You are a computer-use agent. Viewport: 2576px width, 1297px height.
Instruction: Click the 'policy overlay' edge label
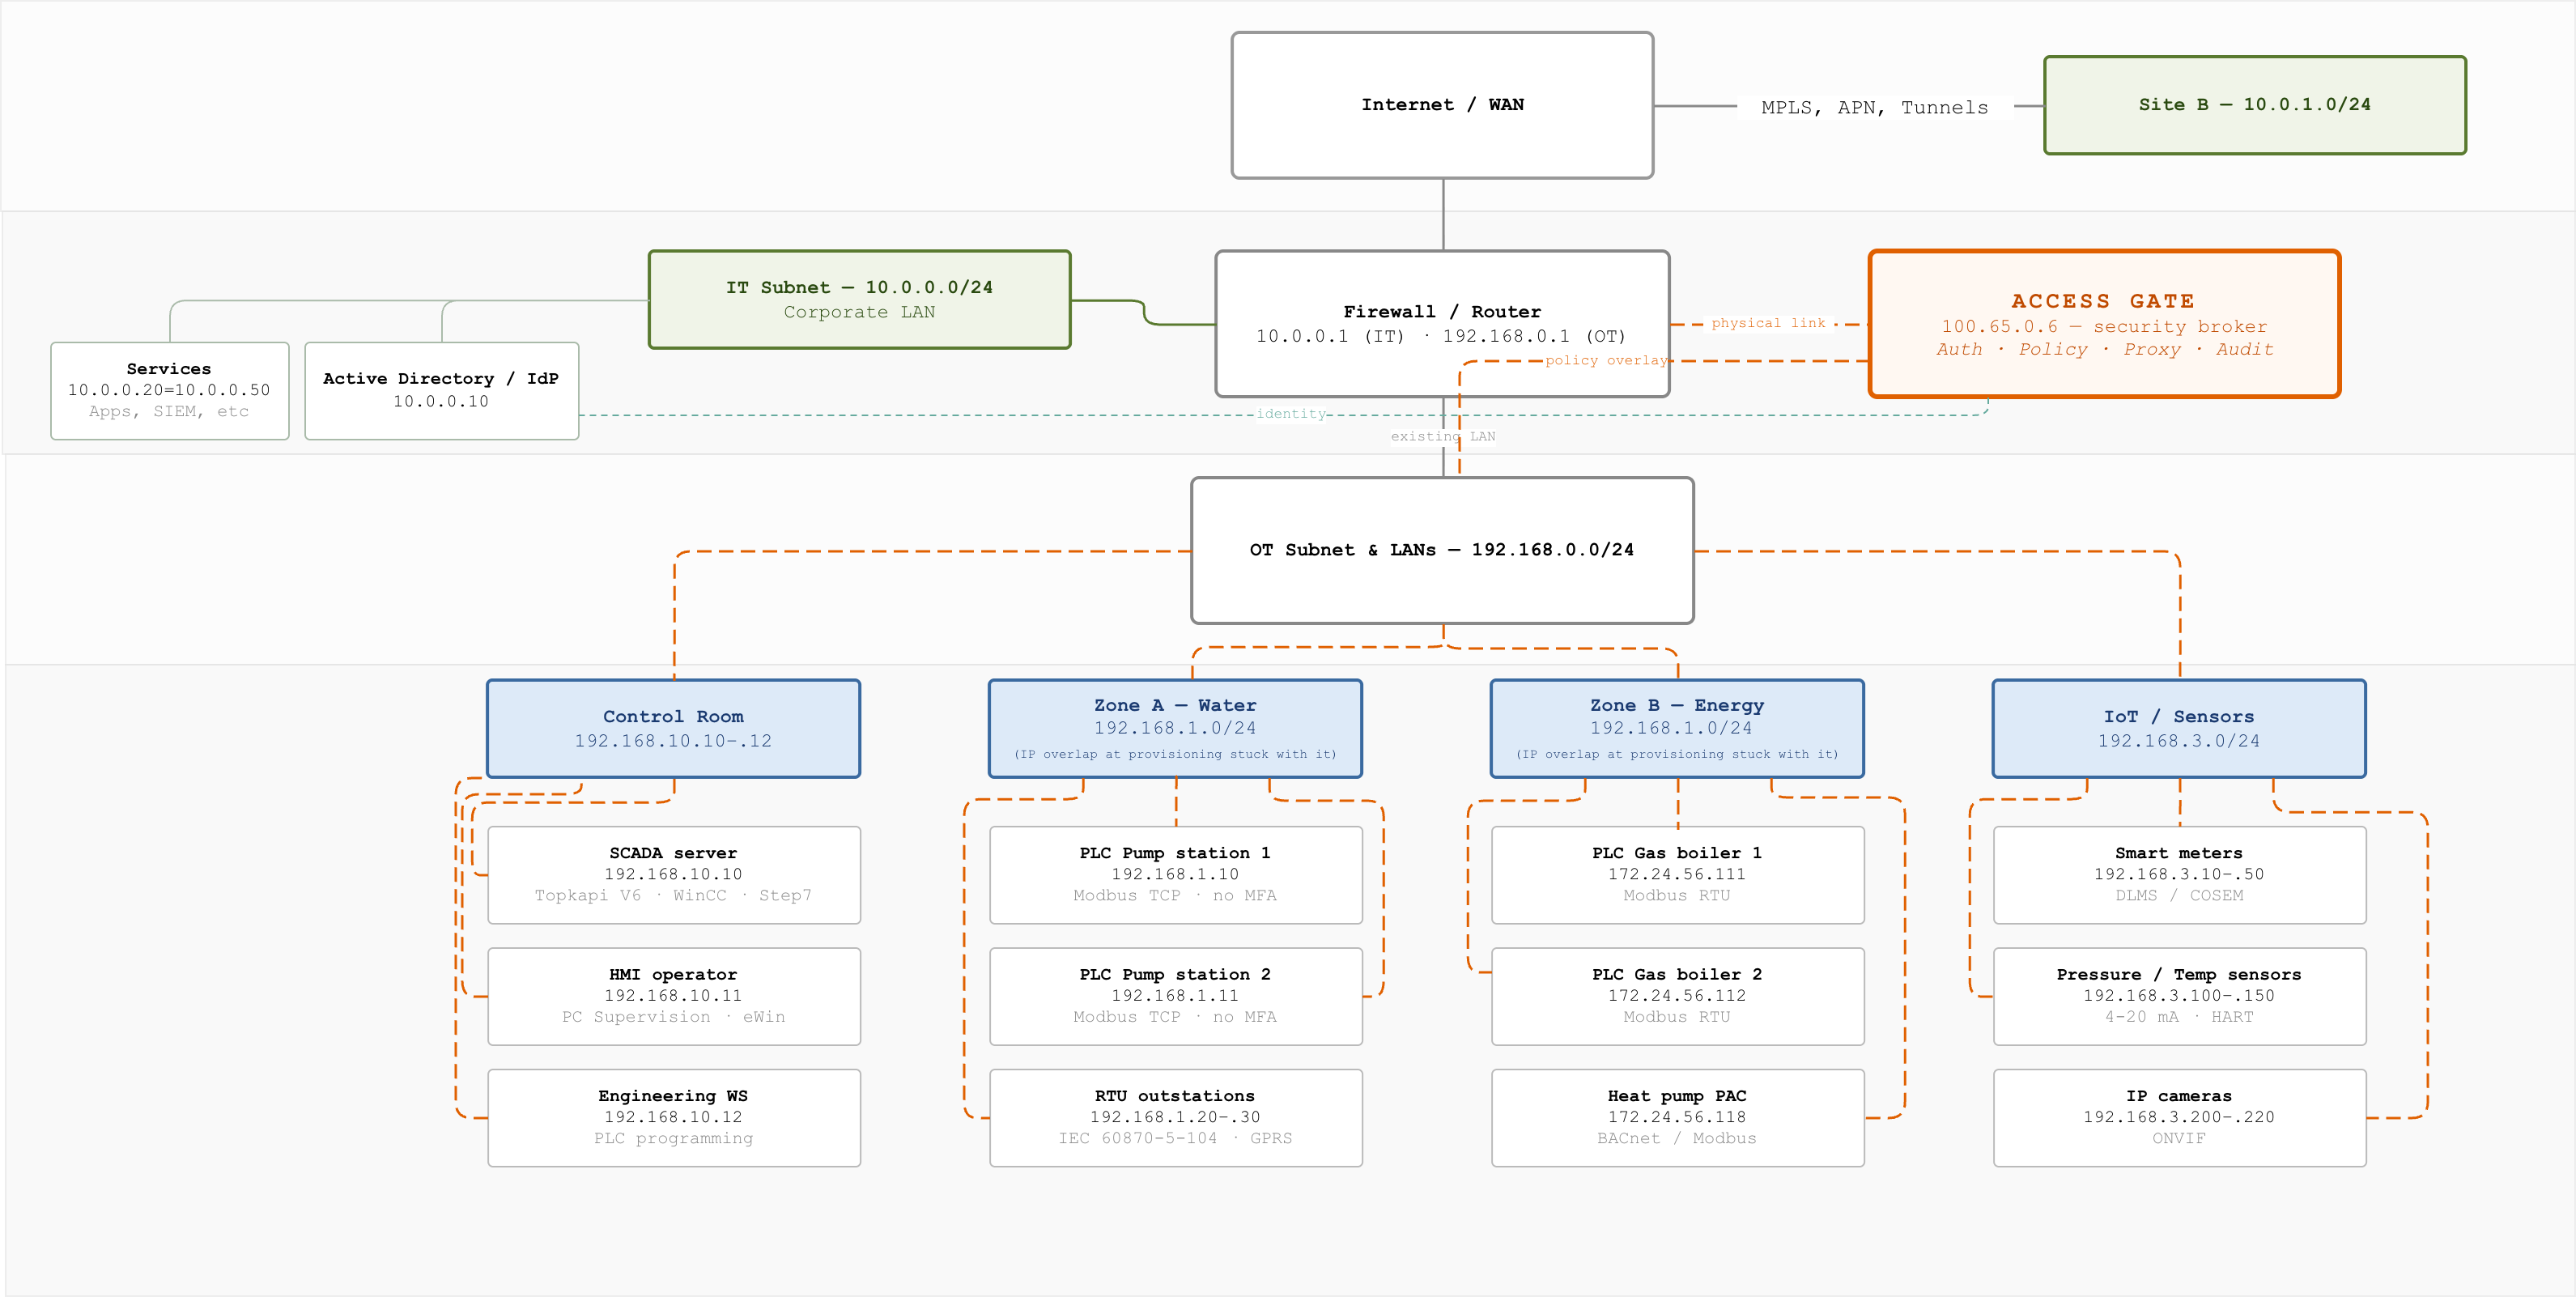[x=1606, y=360]
